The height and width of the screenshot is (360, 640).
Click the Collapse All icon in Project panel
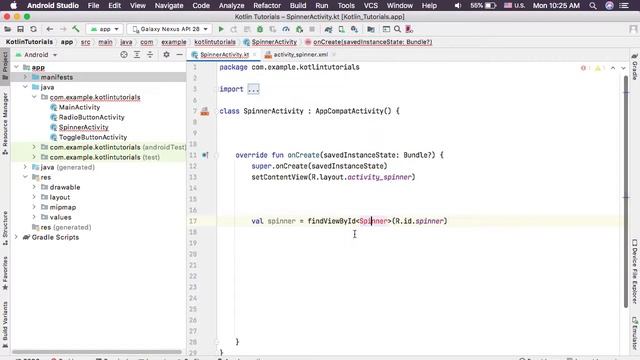click(x=150, y=55)
